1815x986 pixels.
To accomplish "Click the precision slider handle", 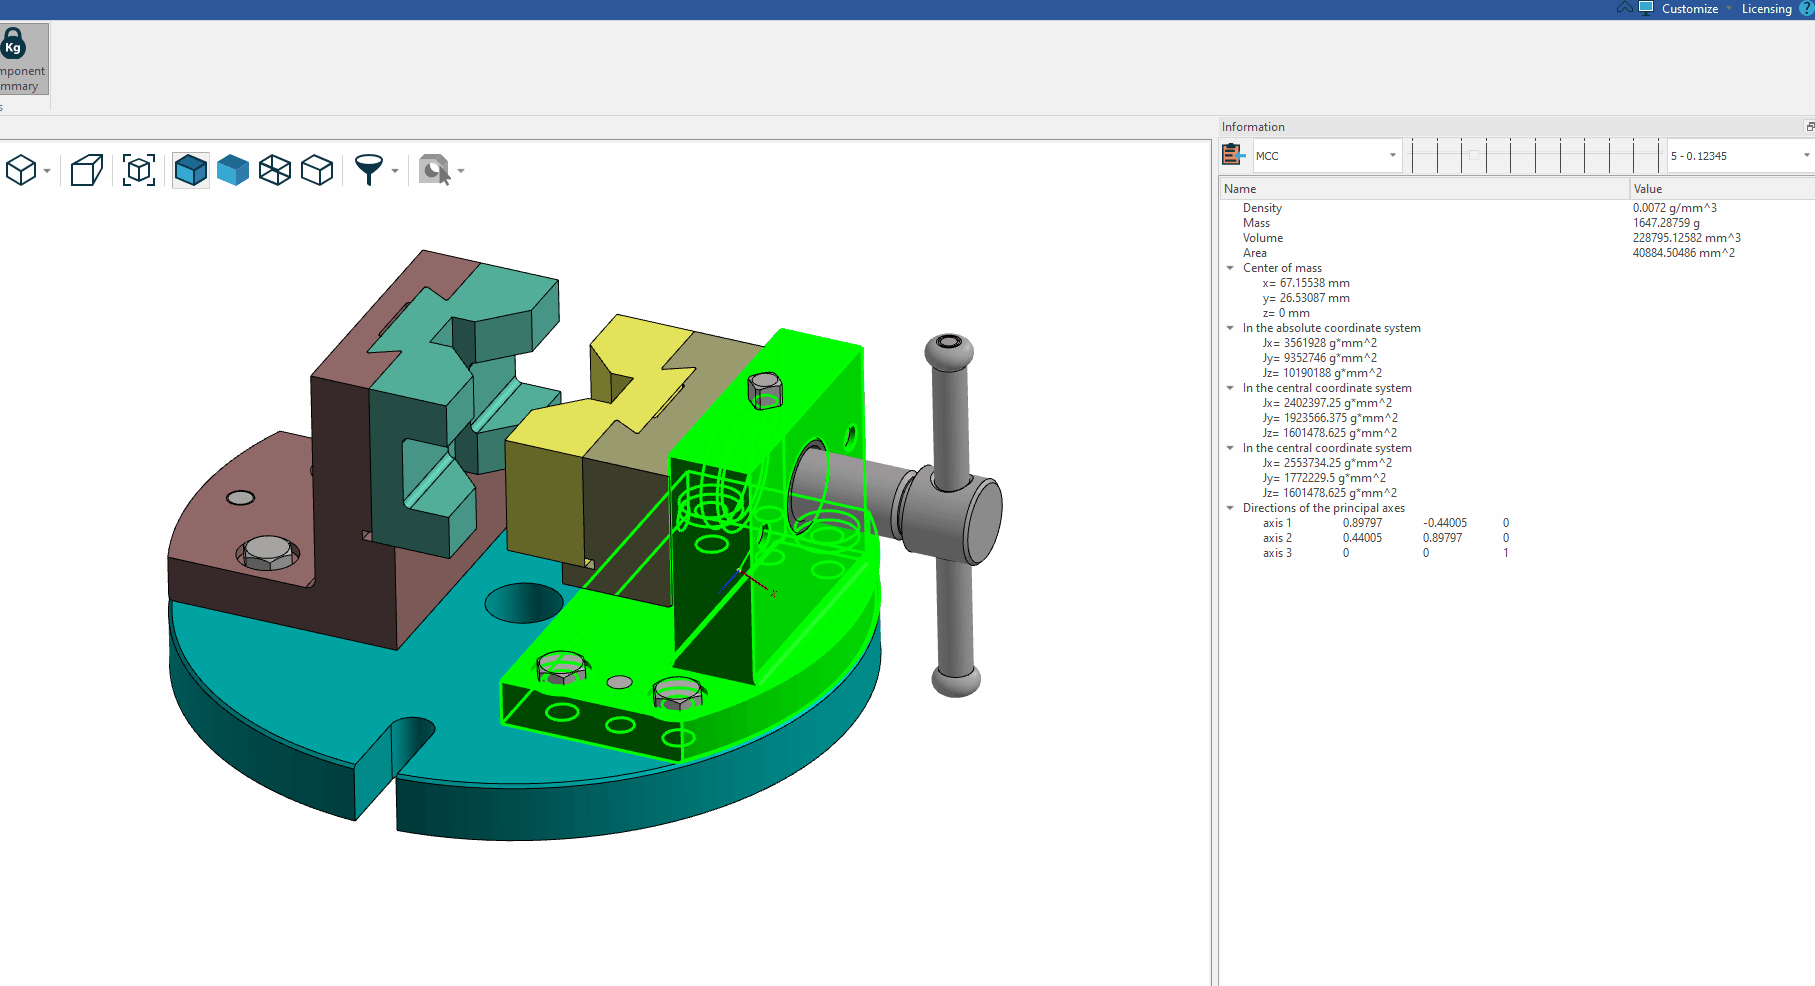I will click(x=1473, y=155).
